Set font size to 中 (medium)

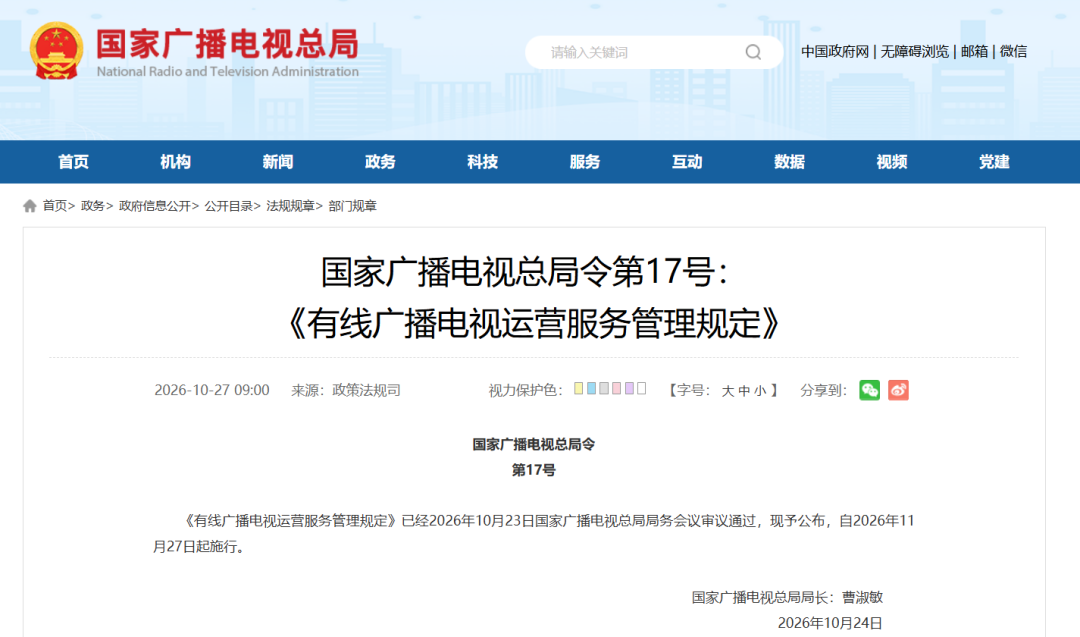tap(745, 391)
